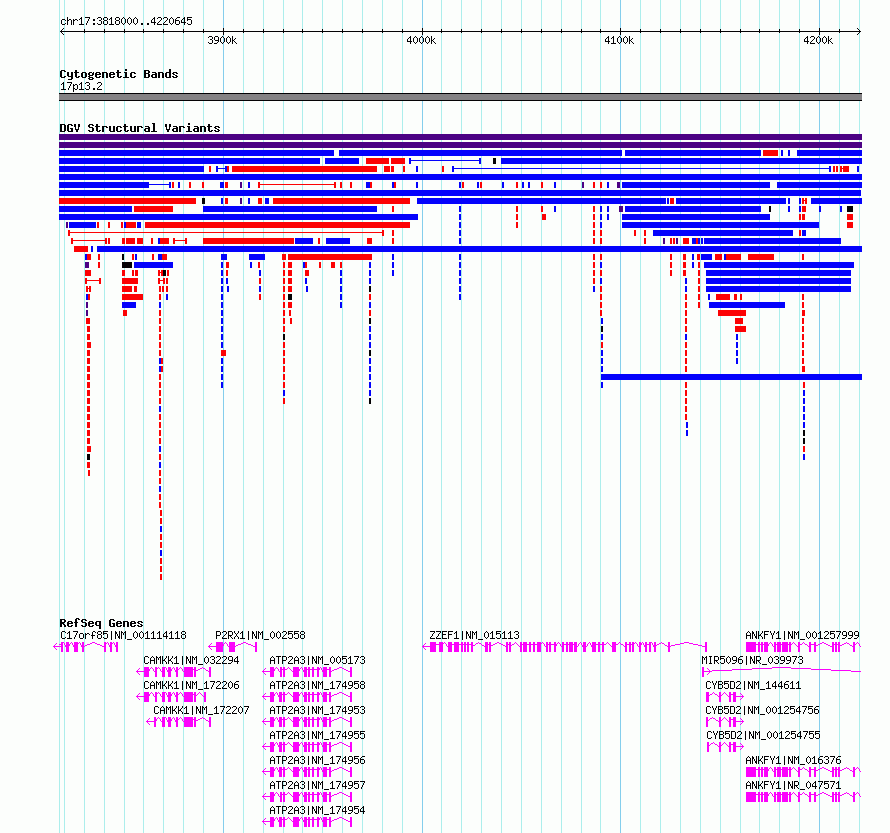Open the ANKFY1|NR_047571 transcript label
This screenshot has width=890, height=833.
(x=793, y=785)
